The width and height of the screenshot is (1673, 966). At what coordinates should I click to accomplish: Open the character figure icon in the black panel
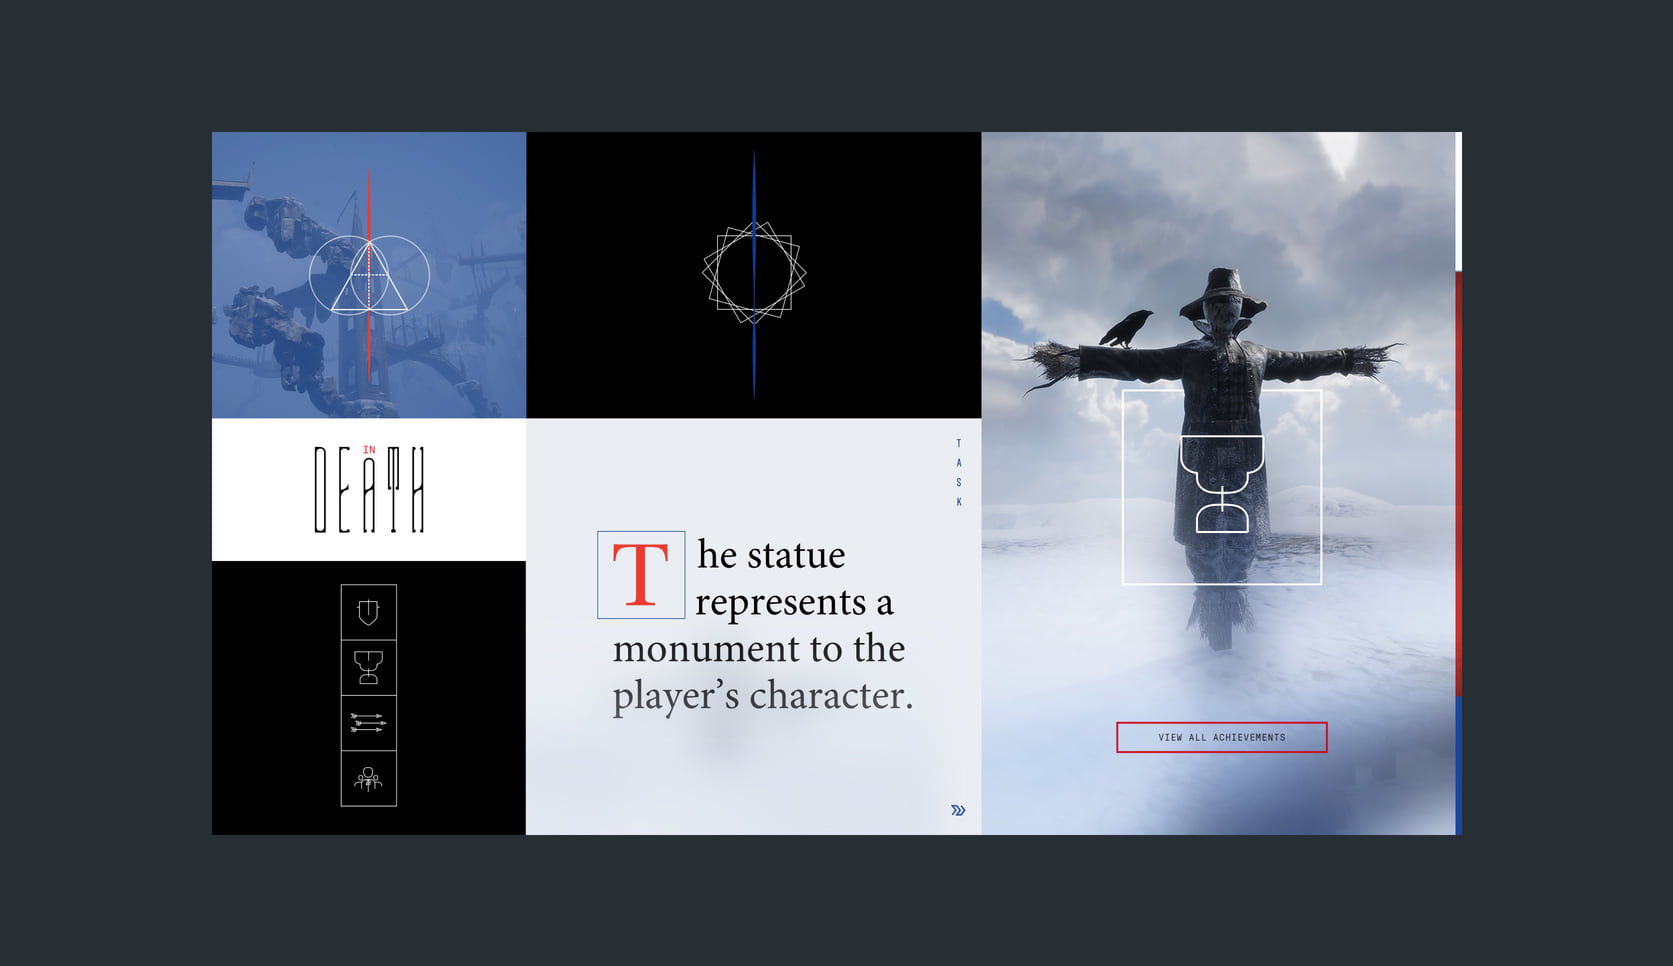(368, 778)
